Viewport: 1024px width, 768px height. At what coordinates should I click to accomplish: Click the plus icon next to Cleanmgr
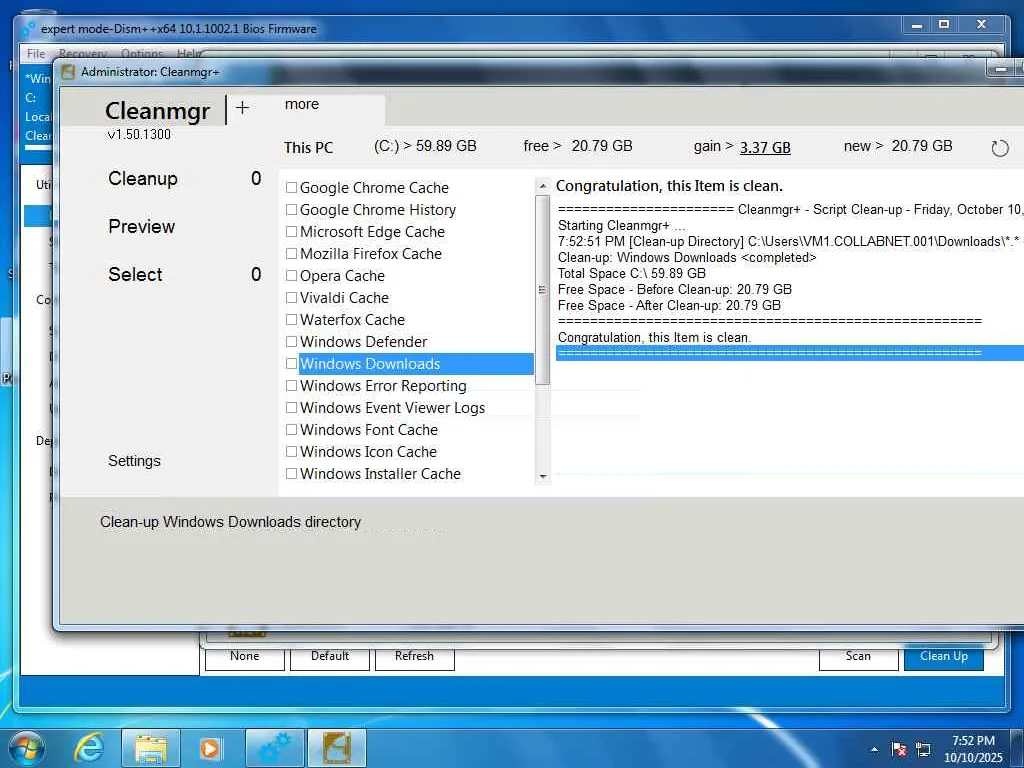coord(242,108)
